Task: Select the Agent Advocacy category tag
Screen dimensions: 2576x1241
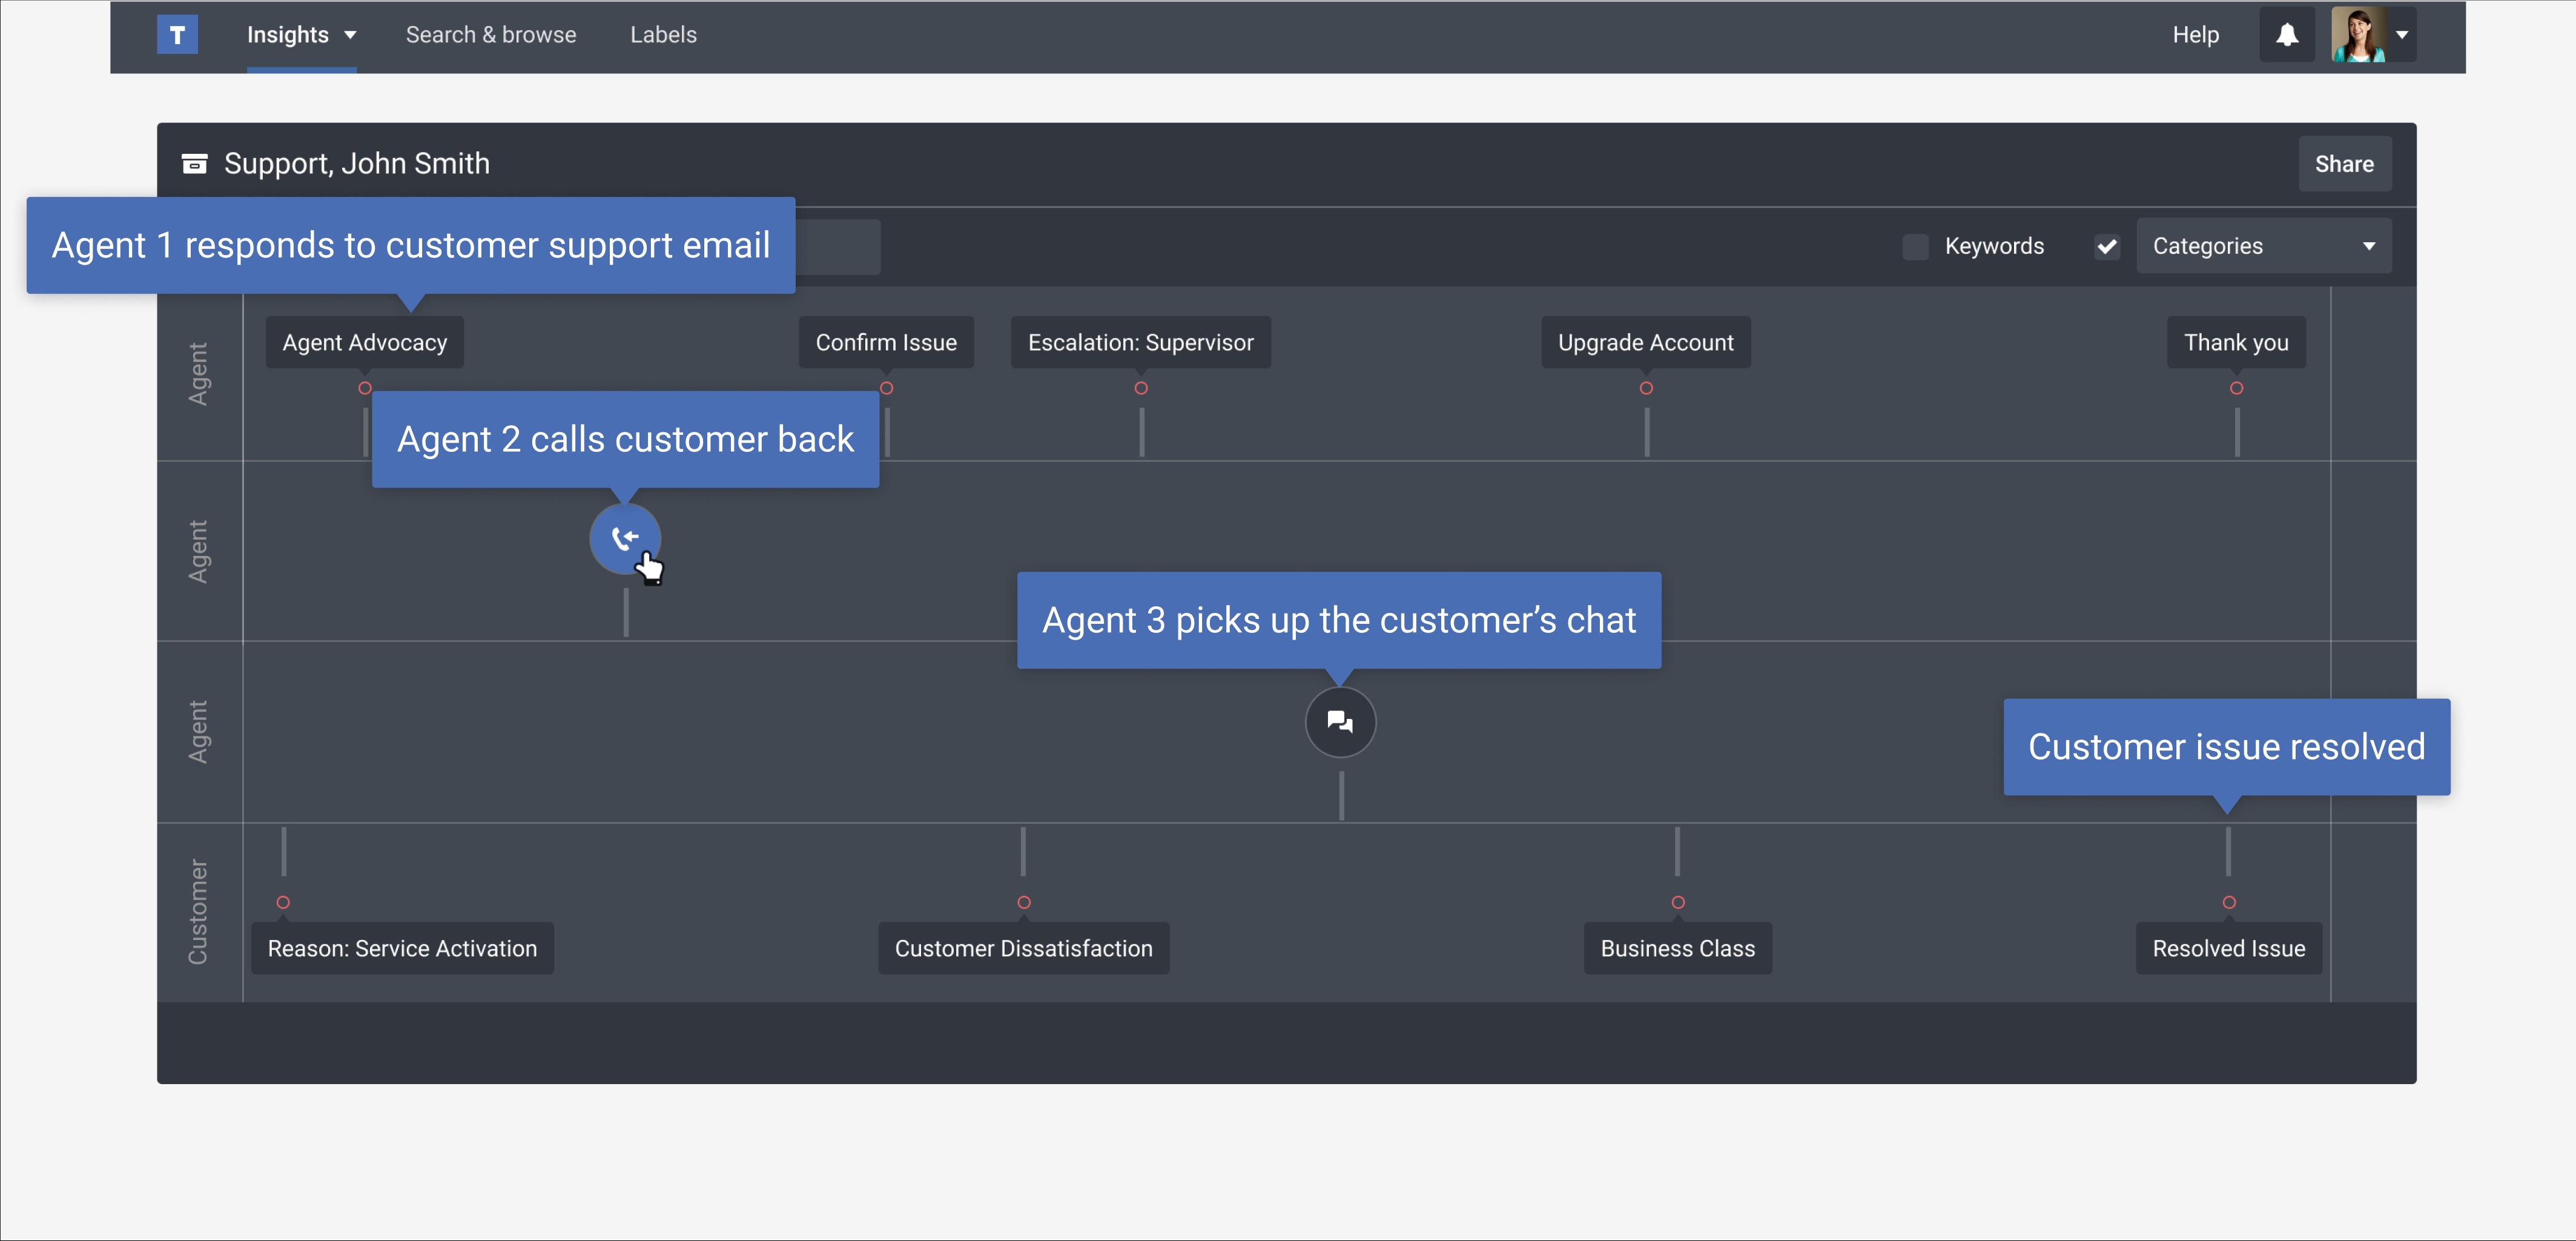Action: point(364,342)
